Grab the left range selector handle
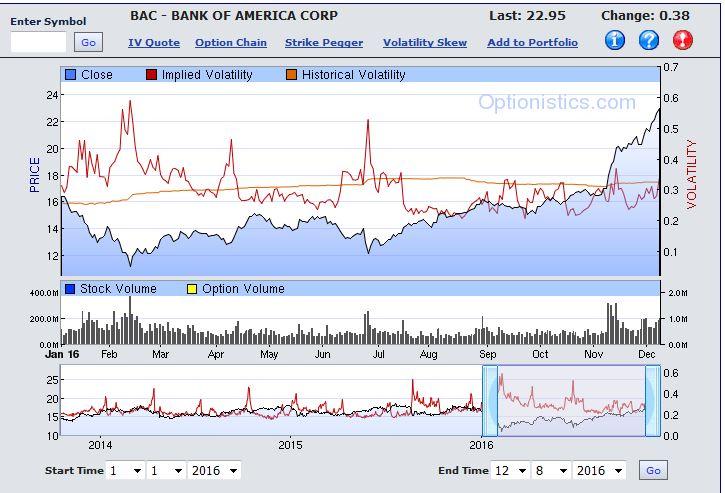This screenshot has width=725, height=493. tap(490, 400)
